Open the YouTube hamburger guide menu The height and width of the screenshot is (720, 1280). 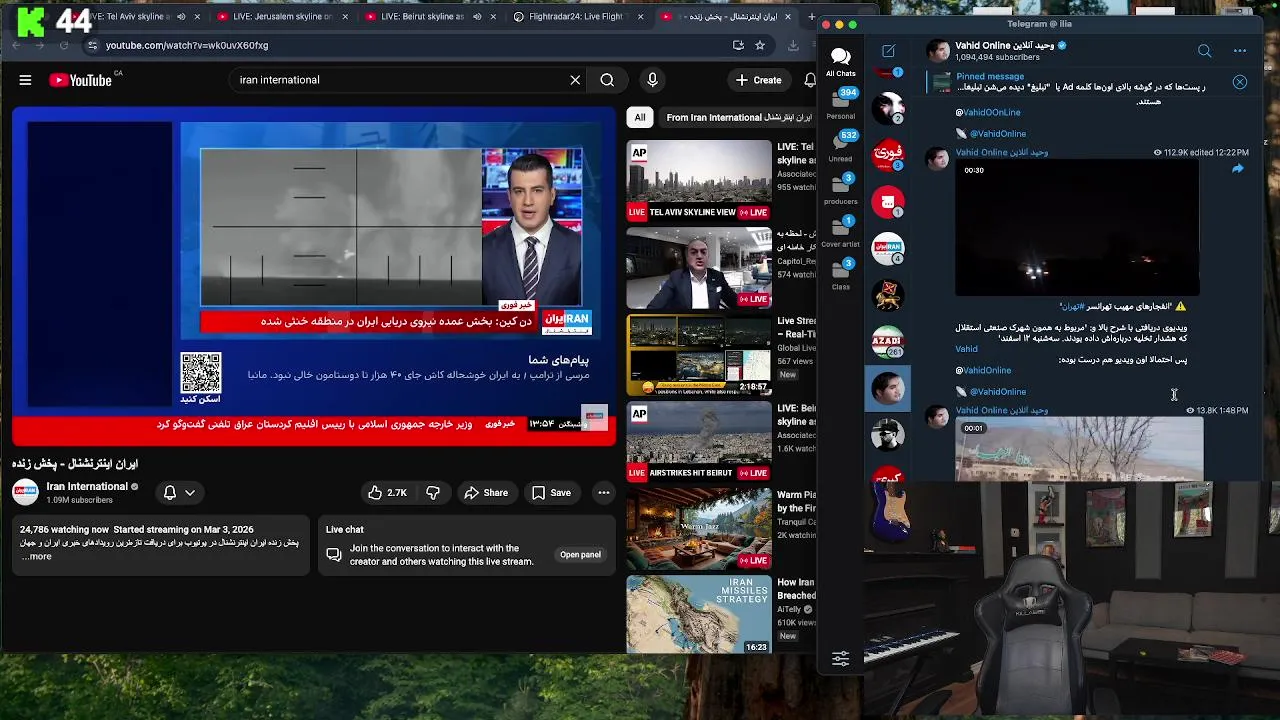pyautogui.click(x=25, y=80)
